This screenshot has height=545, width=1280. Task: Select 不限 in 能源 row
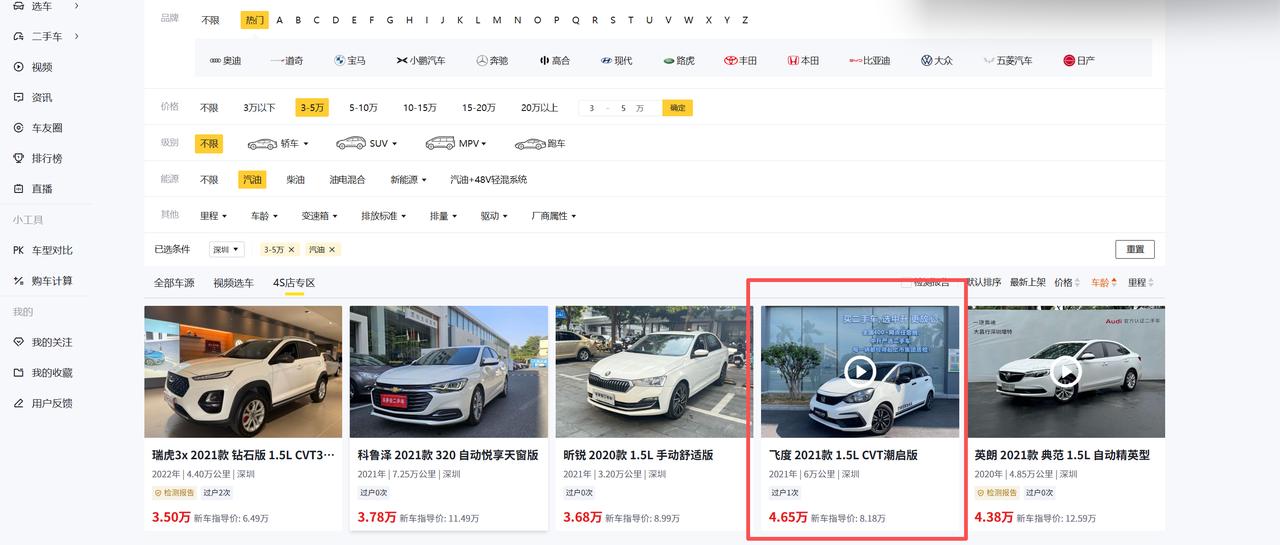(x=209, y=180)
